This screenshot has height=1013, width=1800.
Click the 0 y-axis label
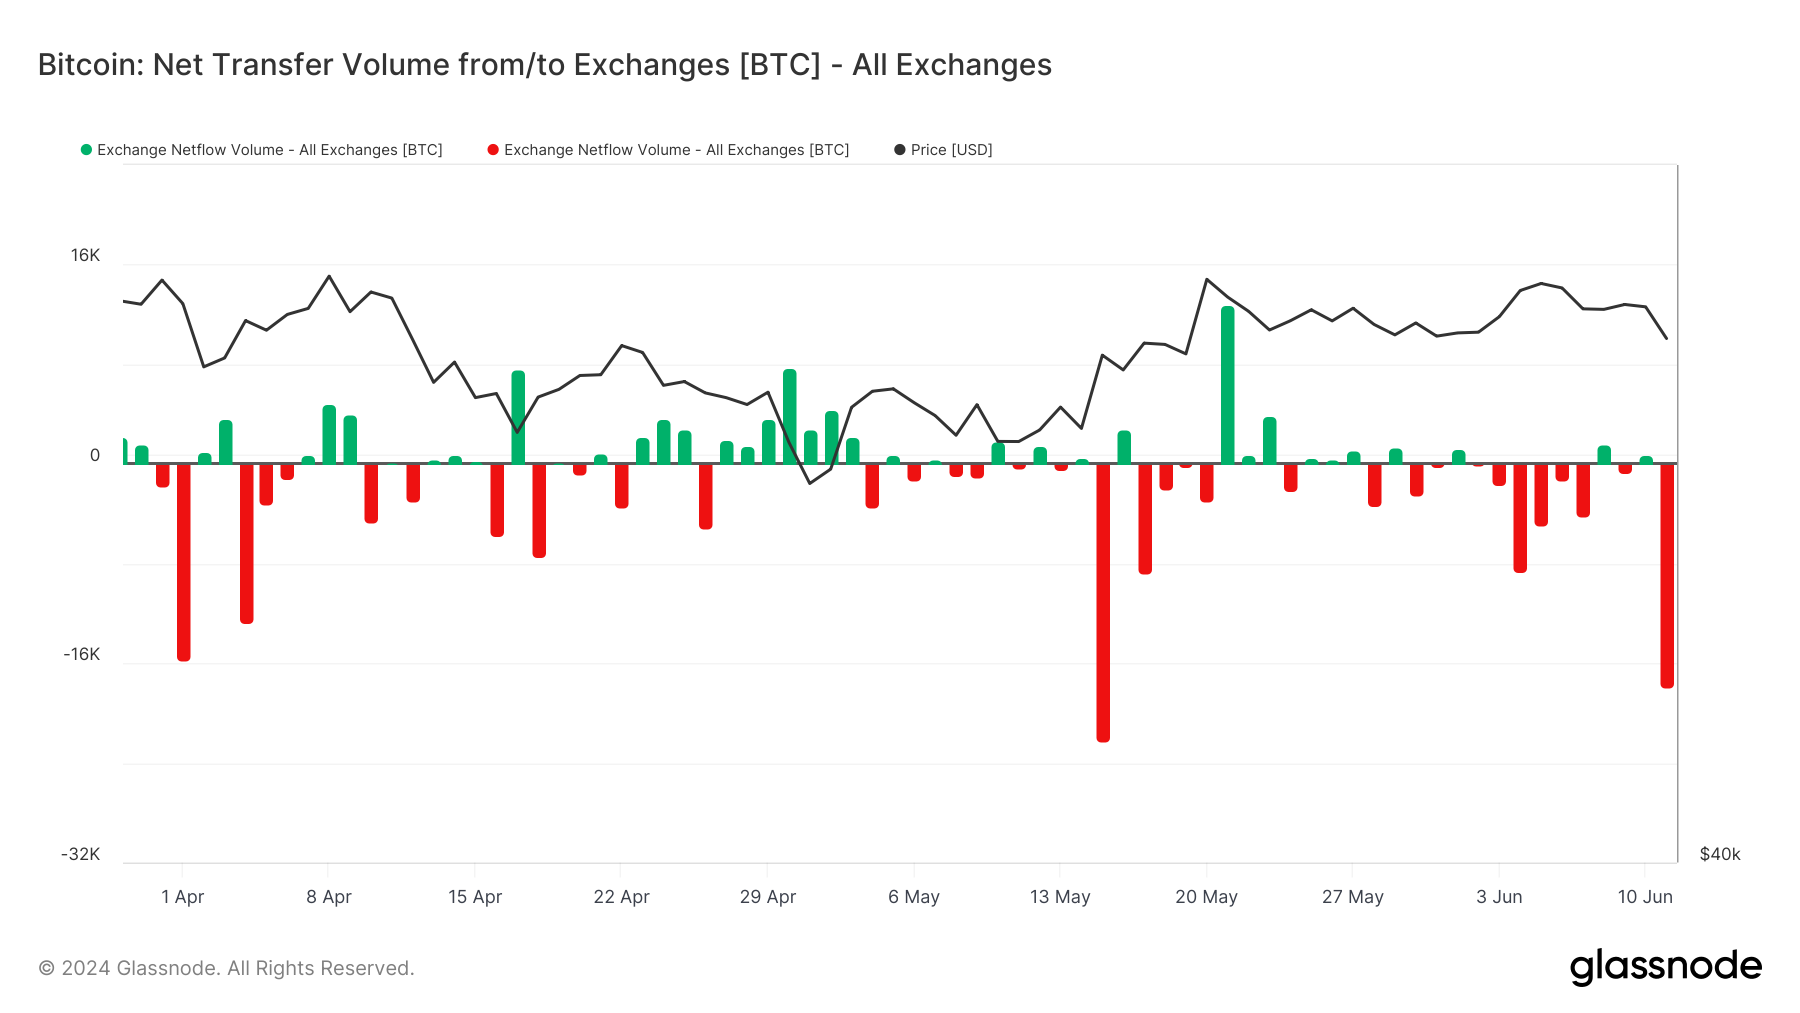pyautogui.click(x=95, y=456)
